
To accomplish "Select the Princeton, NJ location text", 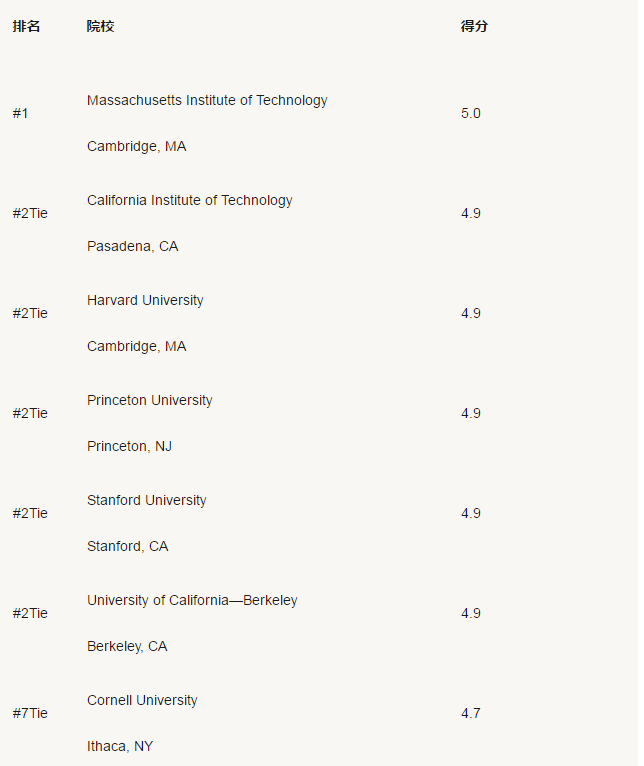I will pos(129,446).
